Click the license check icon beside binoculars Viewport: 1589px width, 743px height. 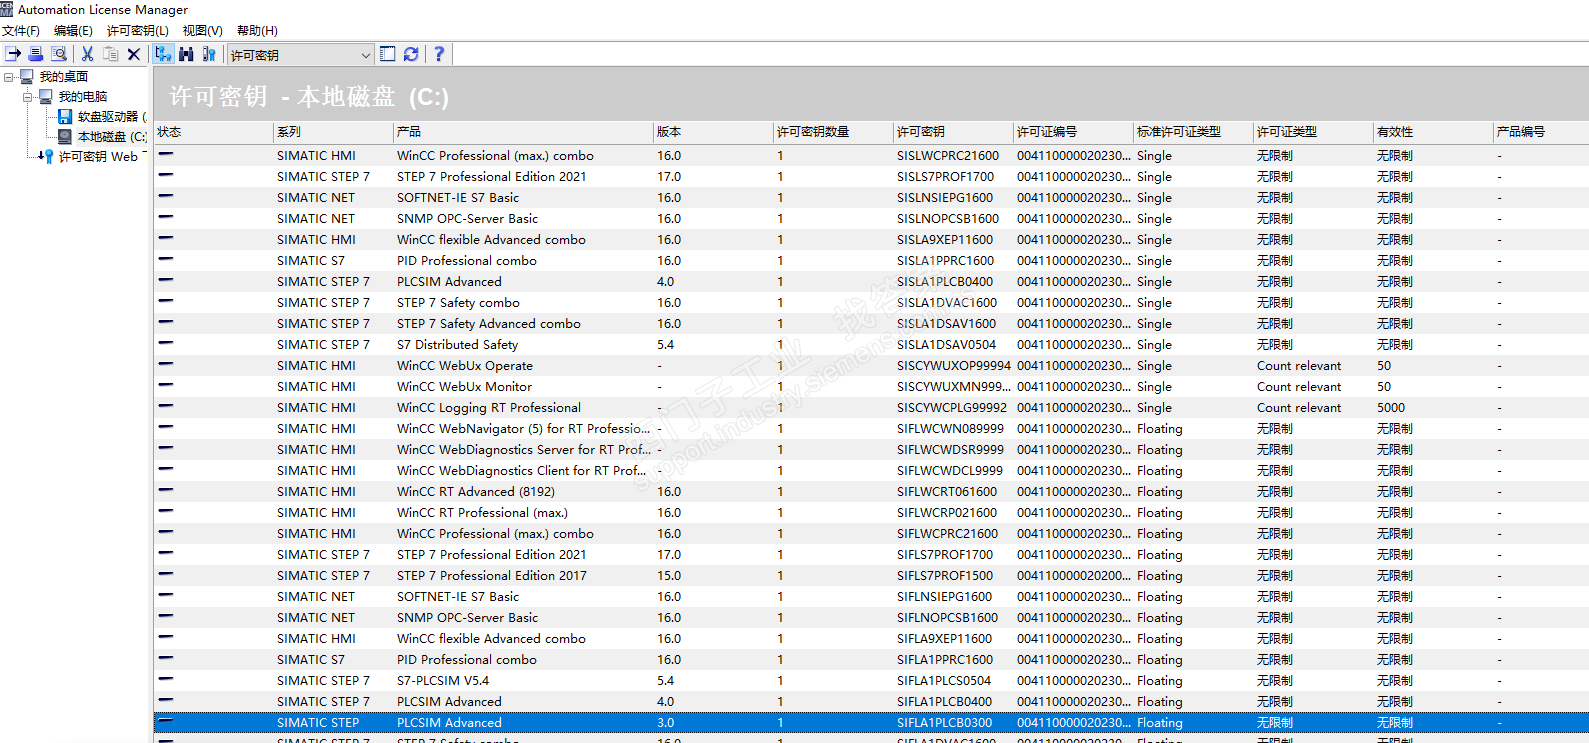point(209,54)
